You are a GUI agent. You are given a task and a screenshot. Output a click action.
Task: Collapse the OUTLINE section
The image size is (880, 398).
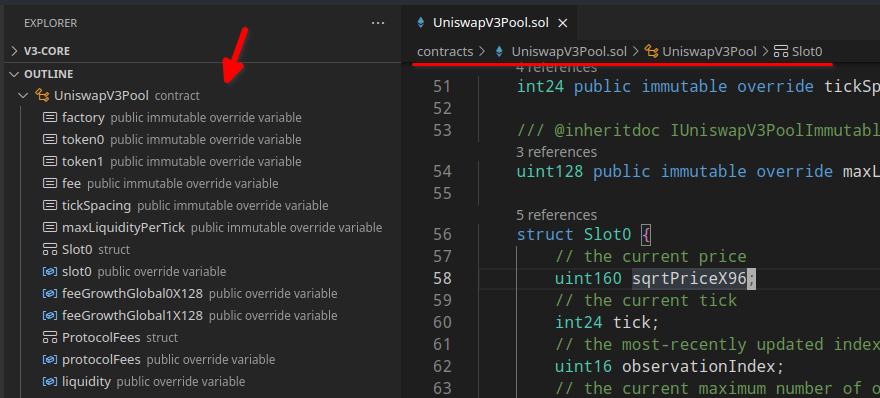(x=15, y=74)
